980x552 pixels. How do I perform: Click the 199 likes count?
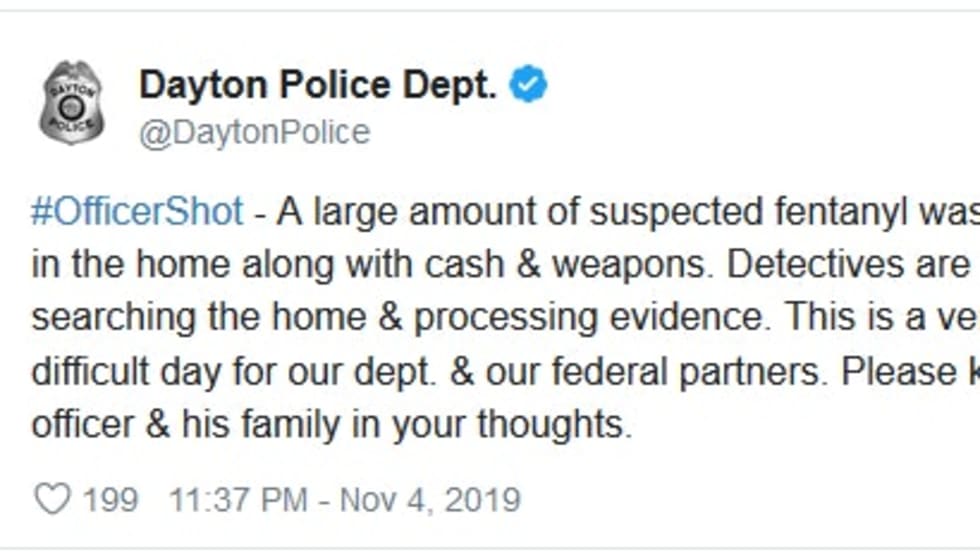pos(110,499)
